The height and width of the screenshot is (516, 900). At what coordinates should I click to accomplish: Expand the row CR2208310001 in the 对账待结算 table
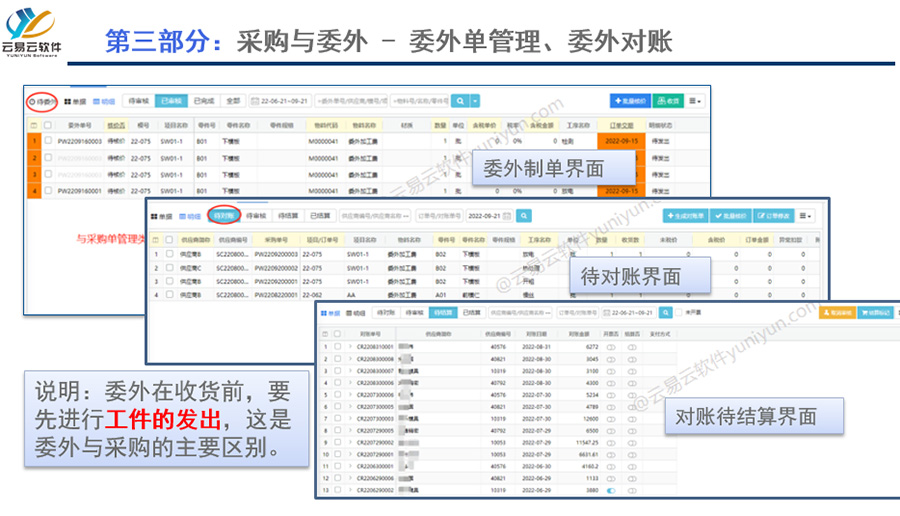(350, 347)
